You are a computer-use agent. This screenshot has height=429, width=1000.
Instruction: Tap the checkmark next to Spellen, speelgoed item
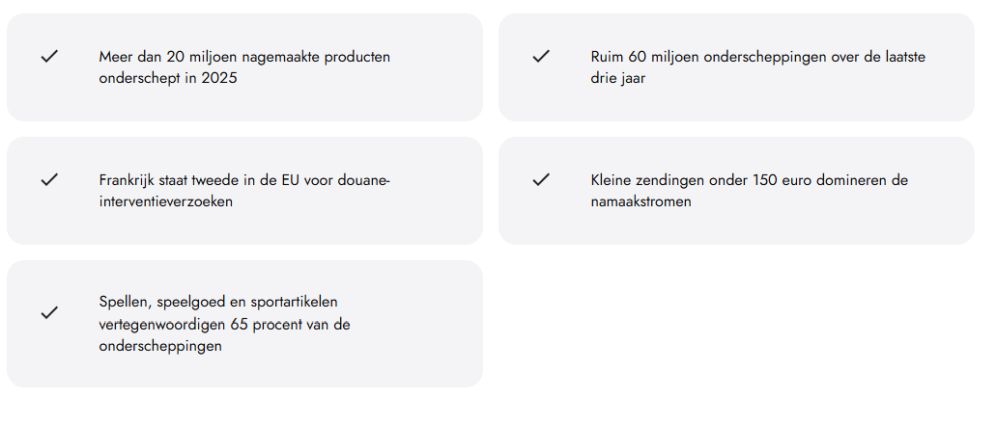[49, 313]
